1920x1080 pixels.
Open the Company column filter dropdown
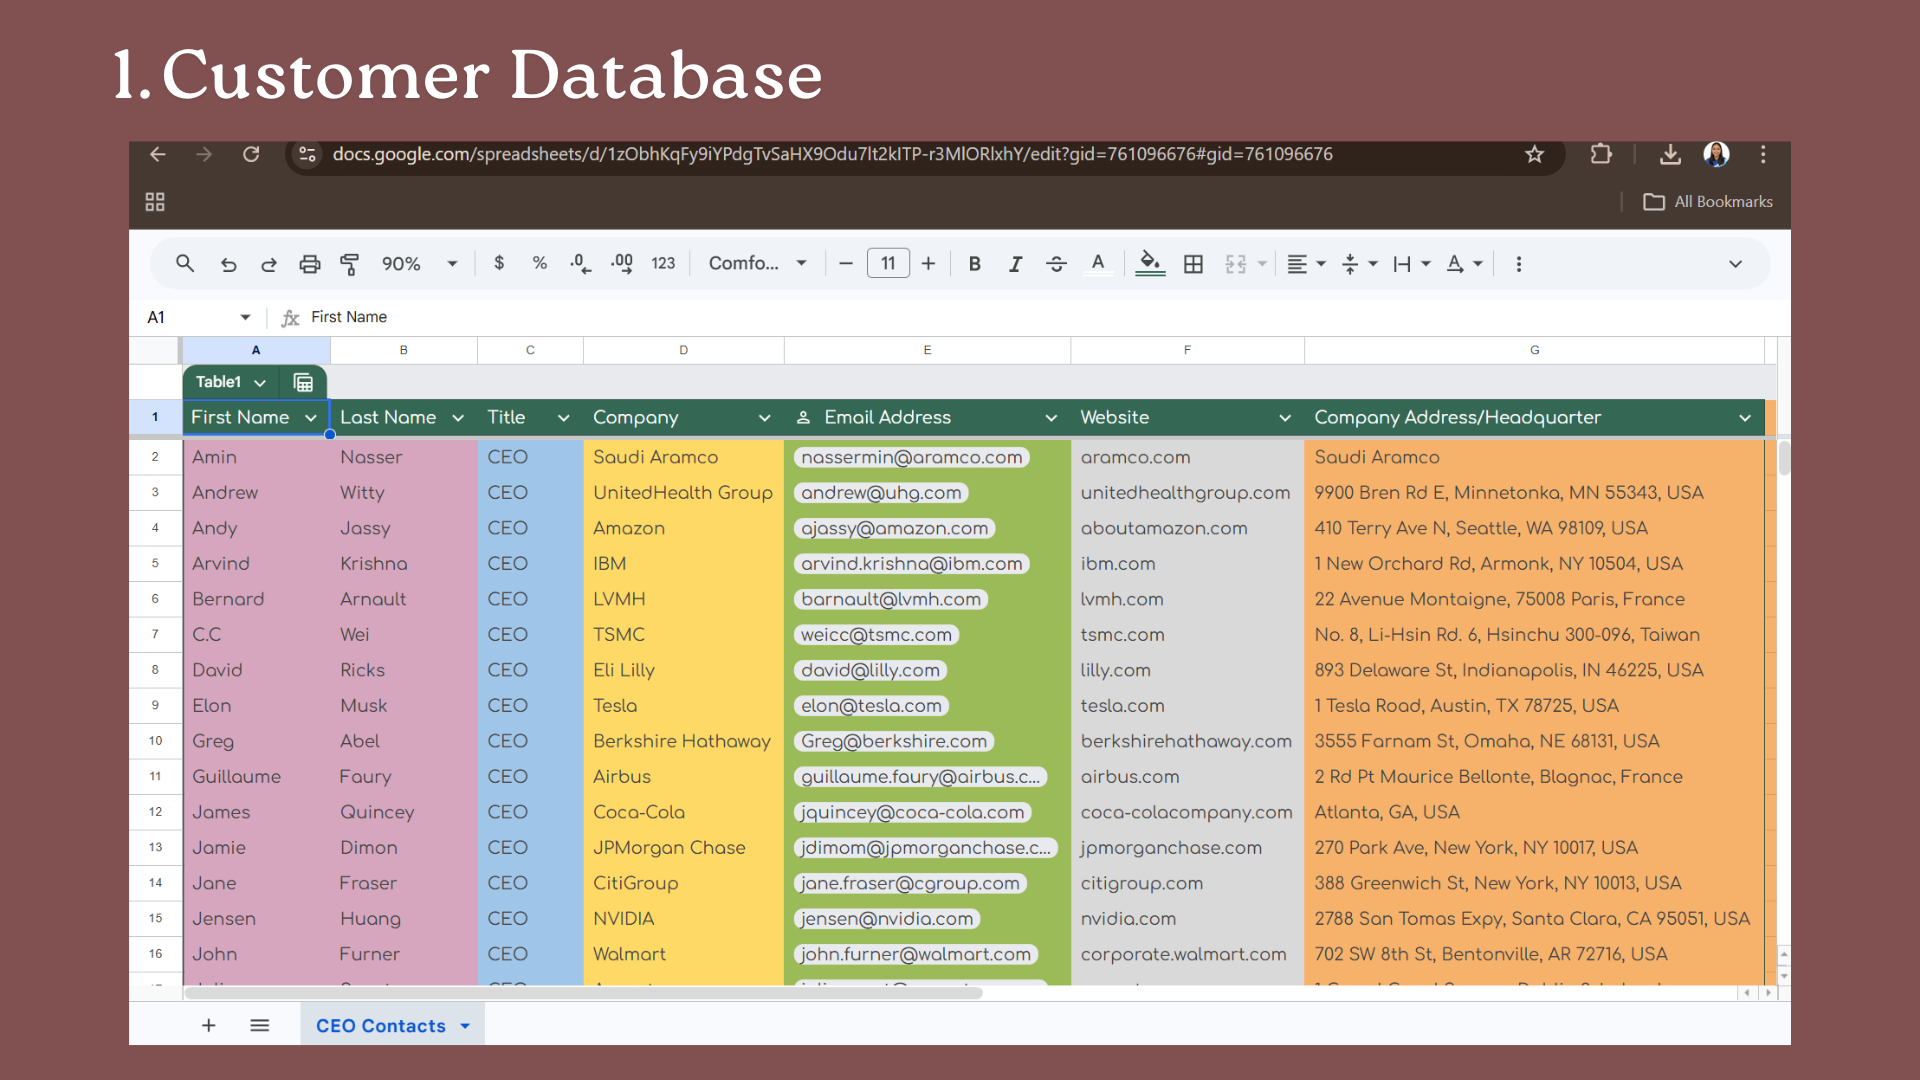(765, 418)
